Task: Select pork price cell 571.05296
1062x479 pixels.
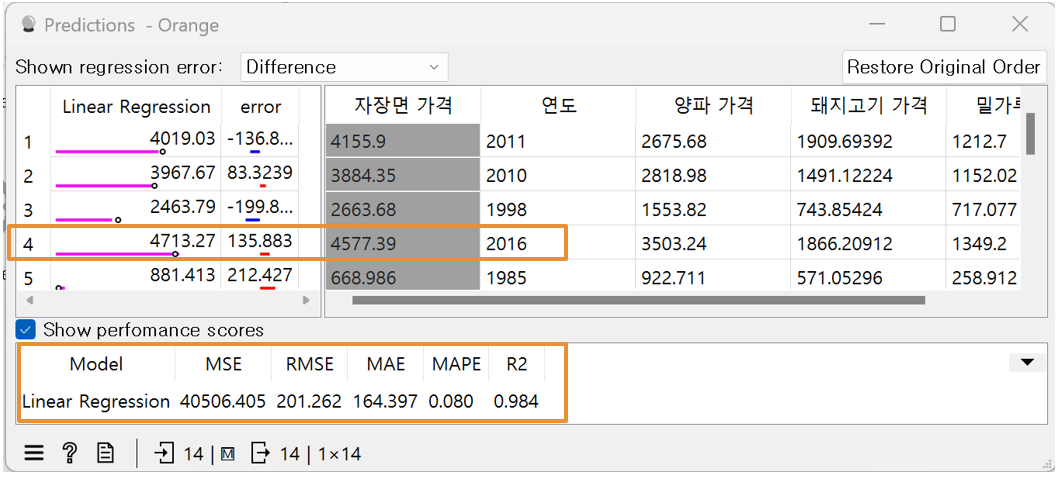Action: tap(868, 277)
